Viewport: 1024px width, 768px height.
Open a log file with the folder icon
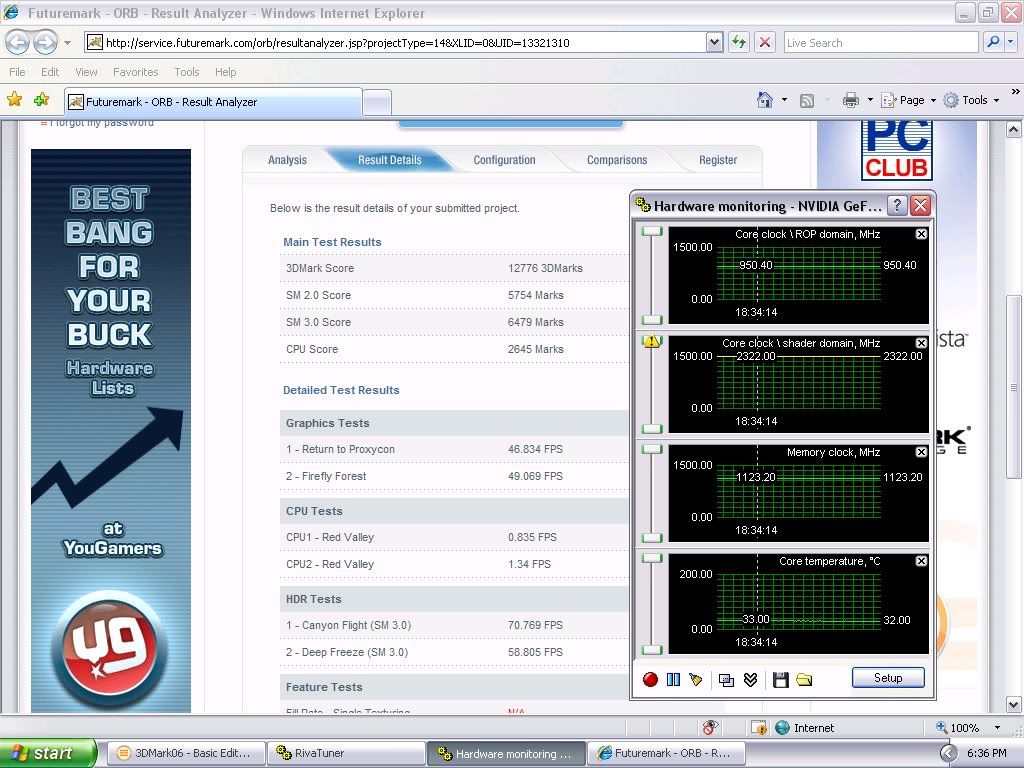[804, 680]
